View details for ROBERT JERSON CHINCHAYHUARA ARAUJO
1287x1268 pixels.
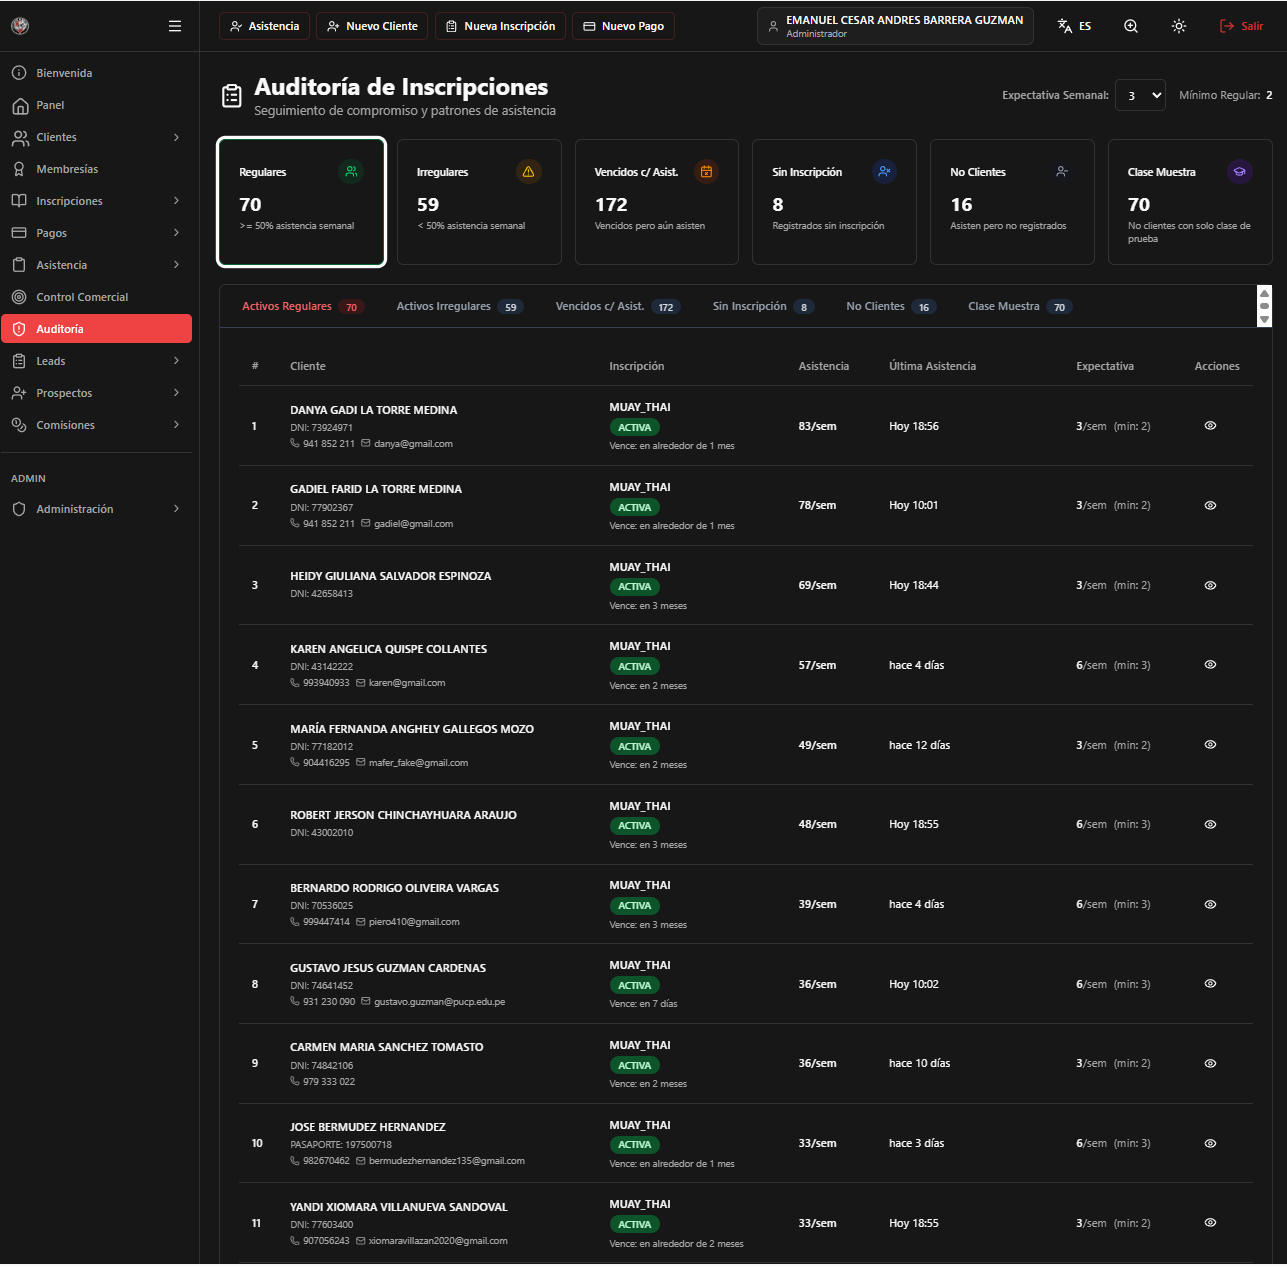1210,825
